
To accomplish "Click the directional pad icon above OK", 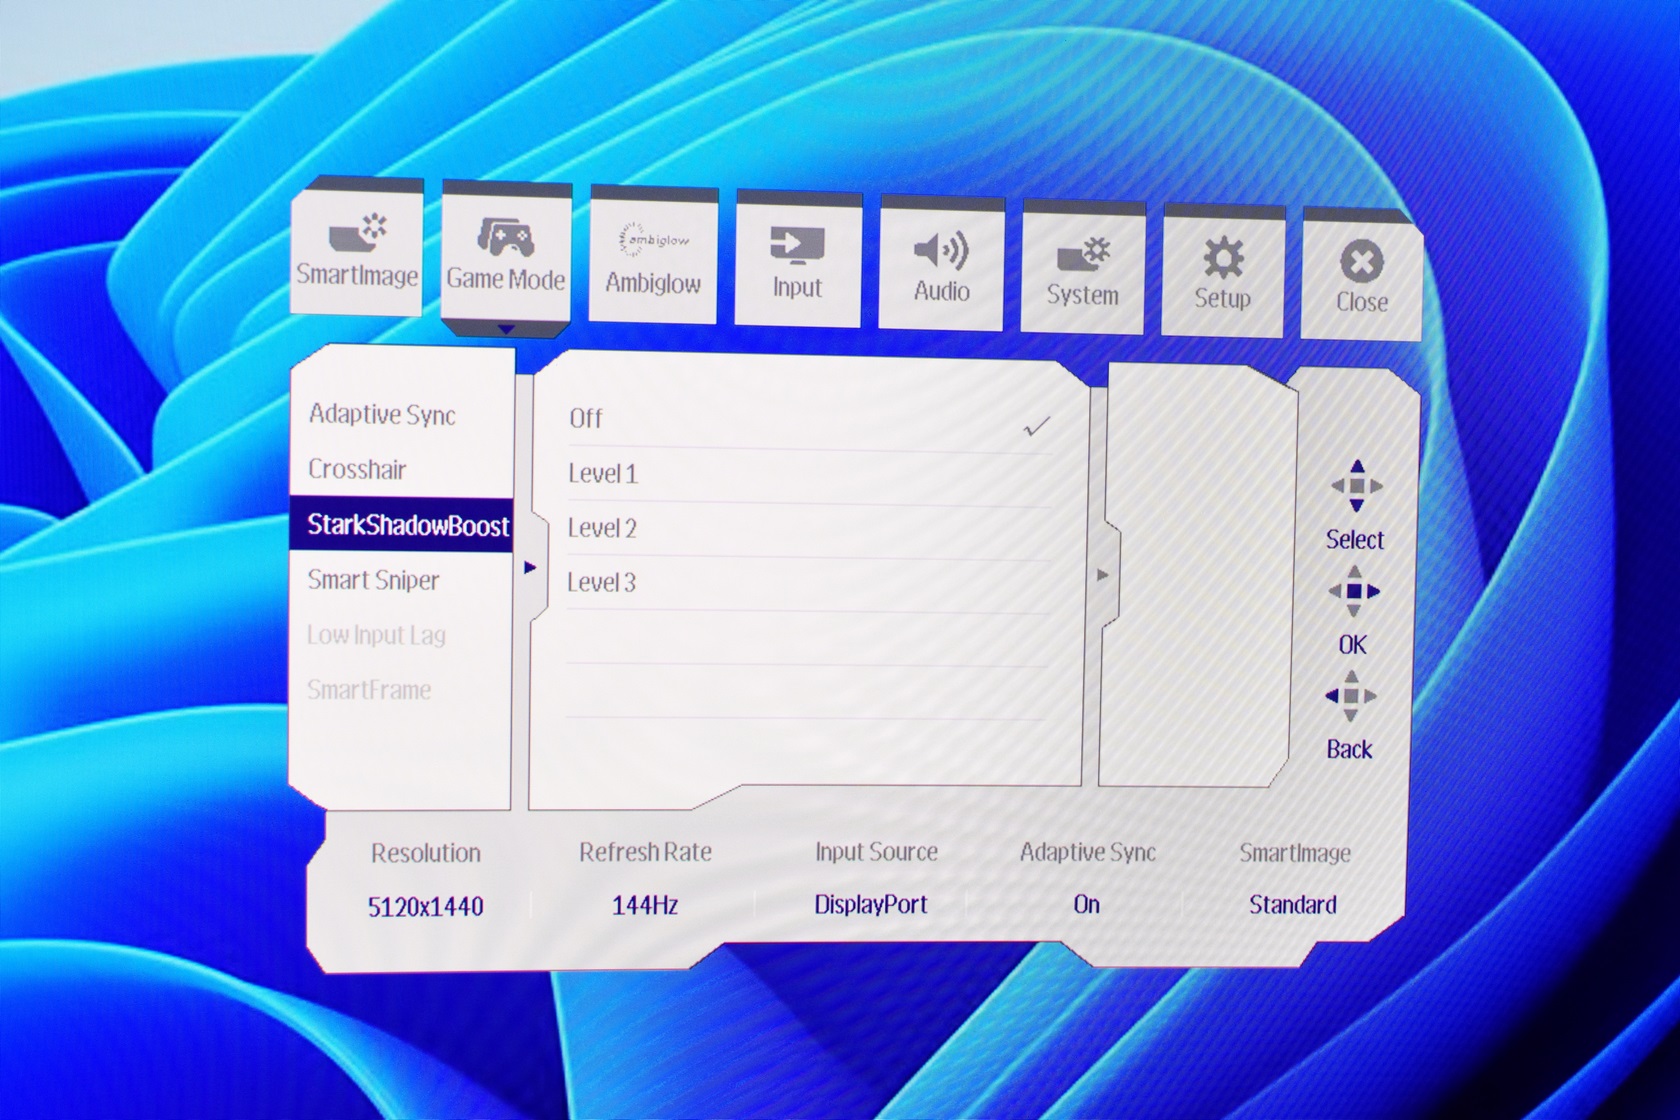I will [x=1354, y=591].
